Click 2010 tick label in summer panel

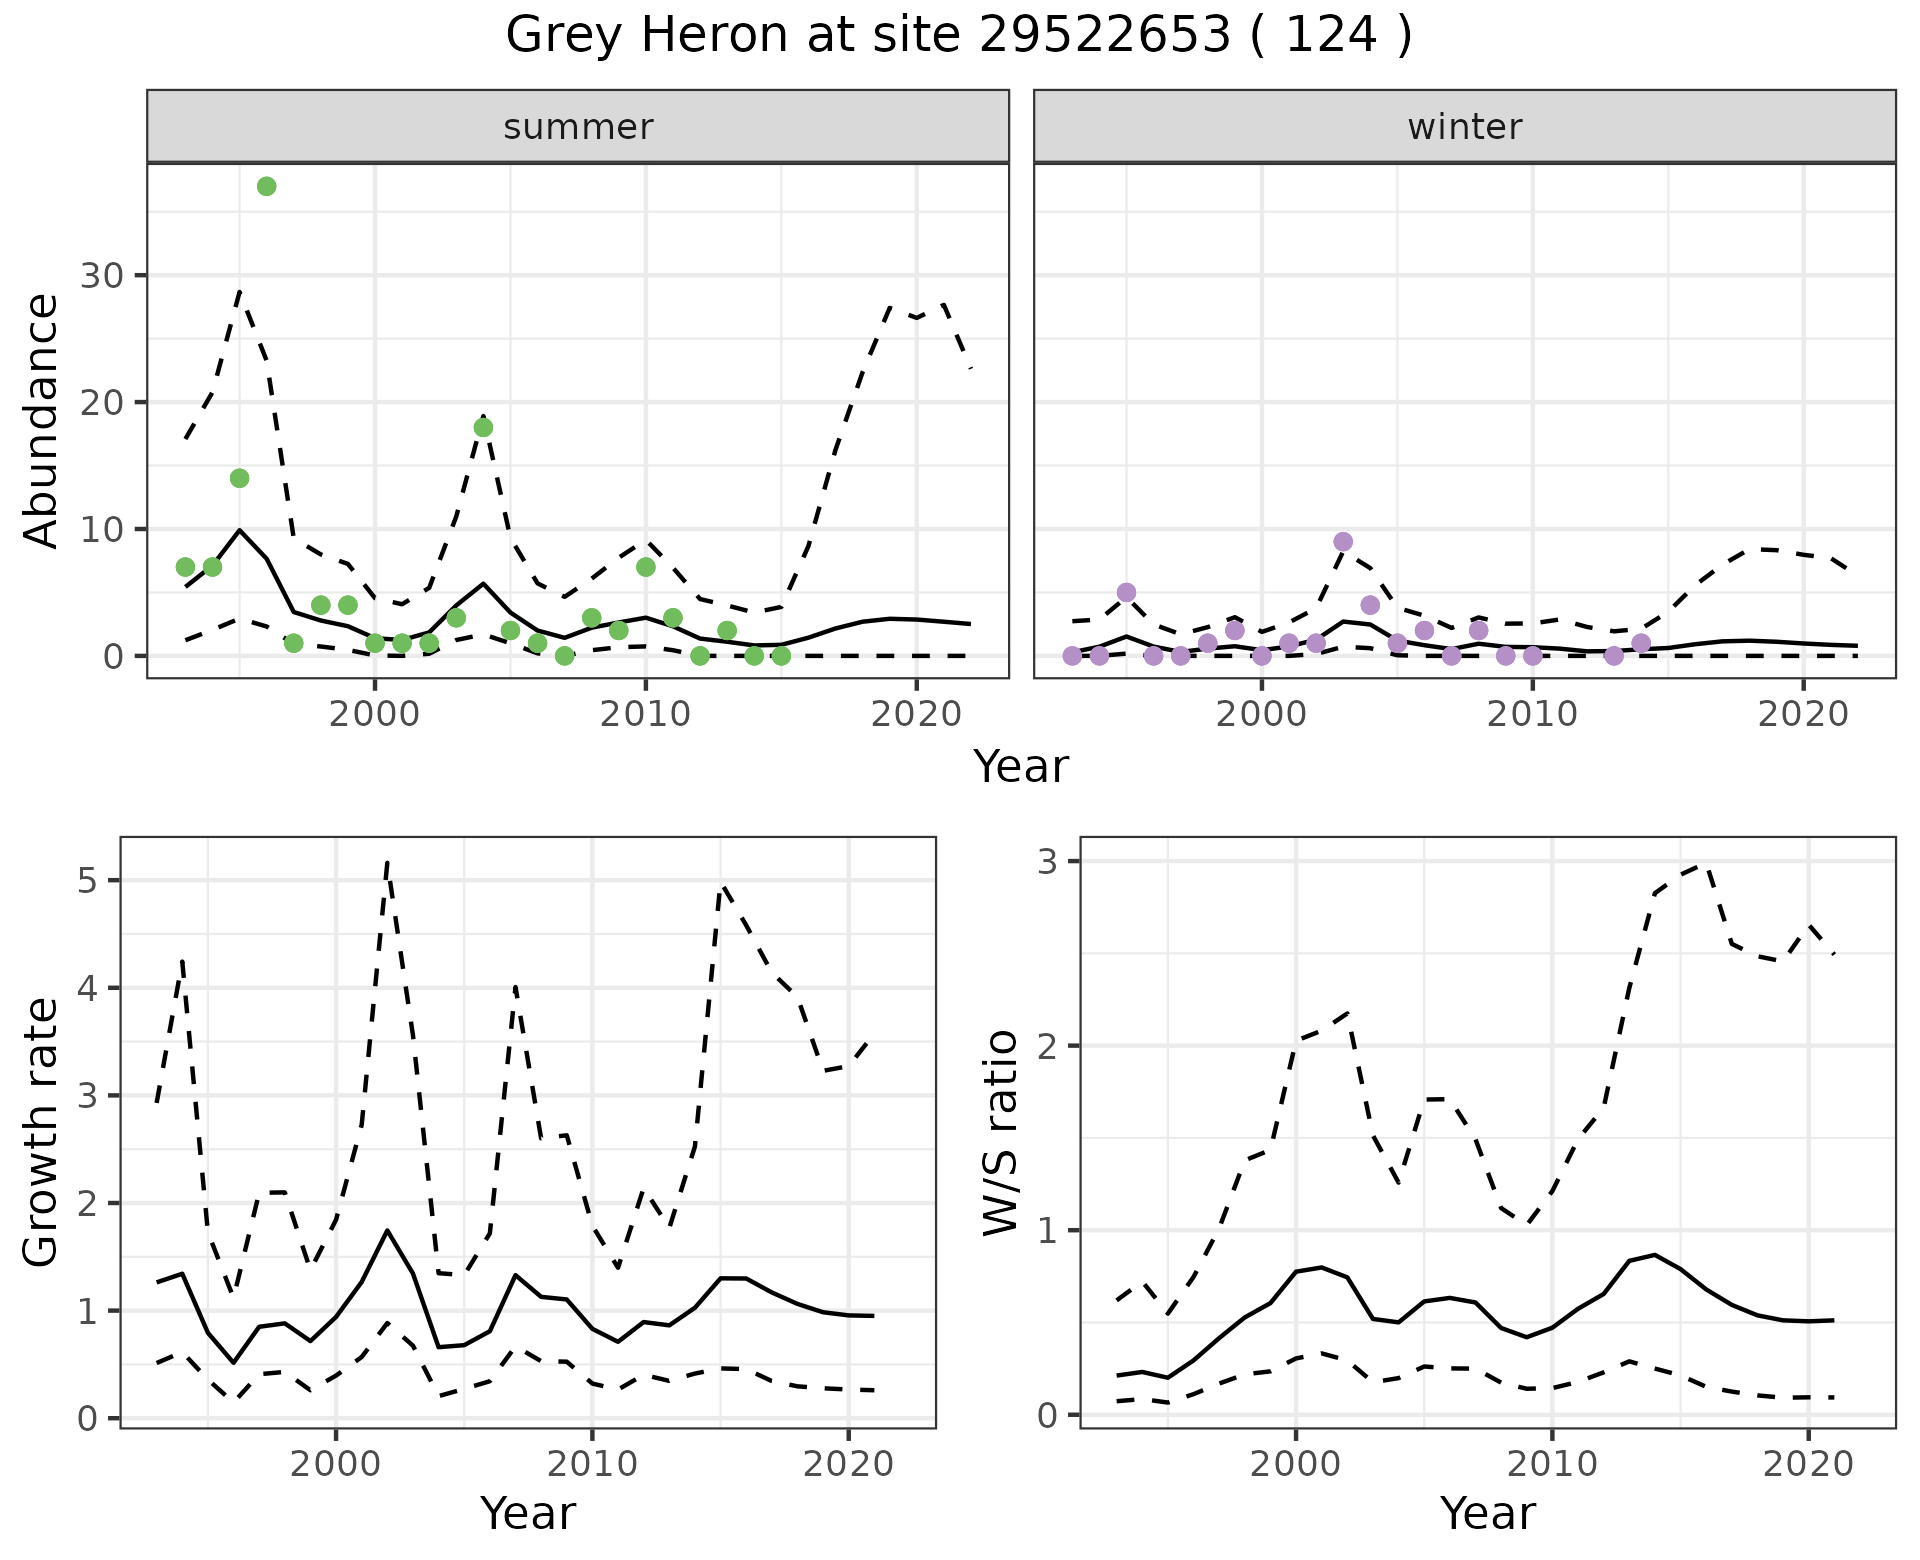(645, 715)
